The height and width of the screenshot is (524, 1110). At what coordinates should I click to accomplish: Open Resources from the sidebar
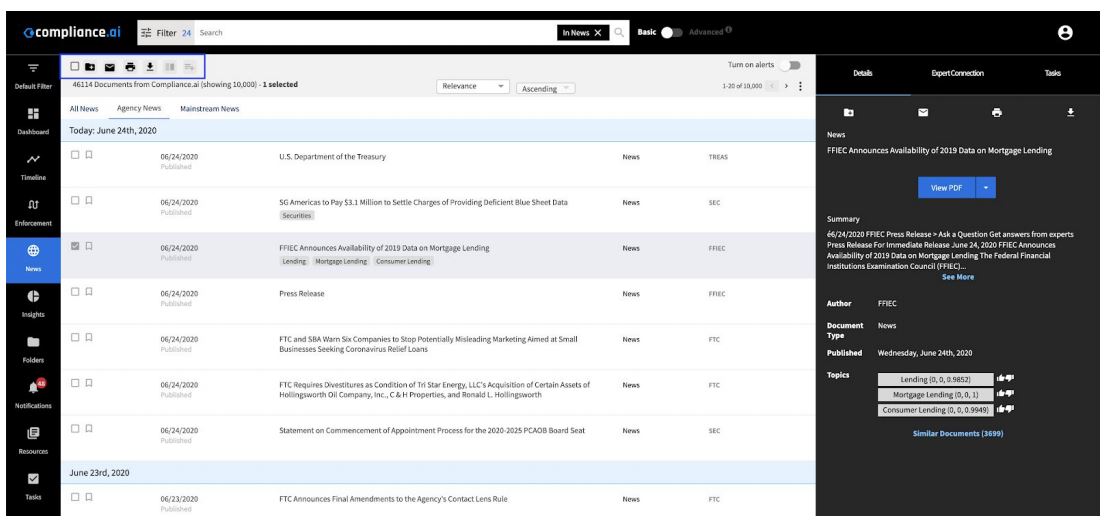[33, 440]
